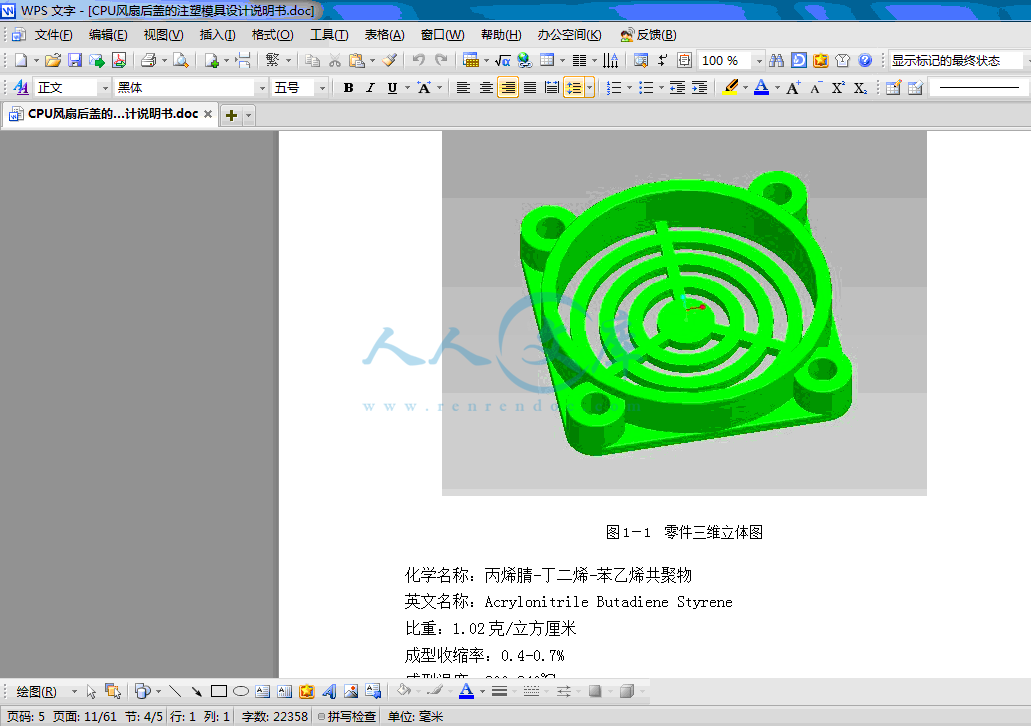Image resolution: width=1031 pixels, height=726 pixels.
Task: Expand the font color dropdown arrow
Action: click(x=777, y=87)
